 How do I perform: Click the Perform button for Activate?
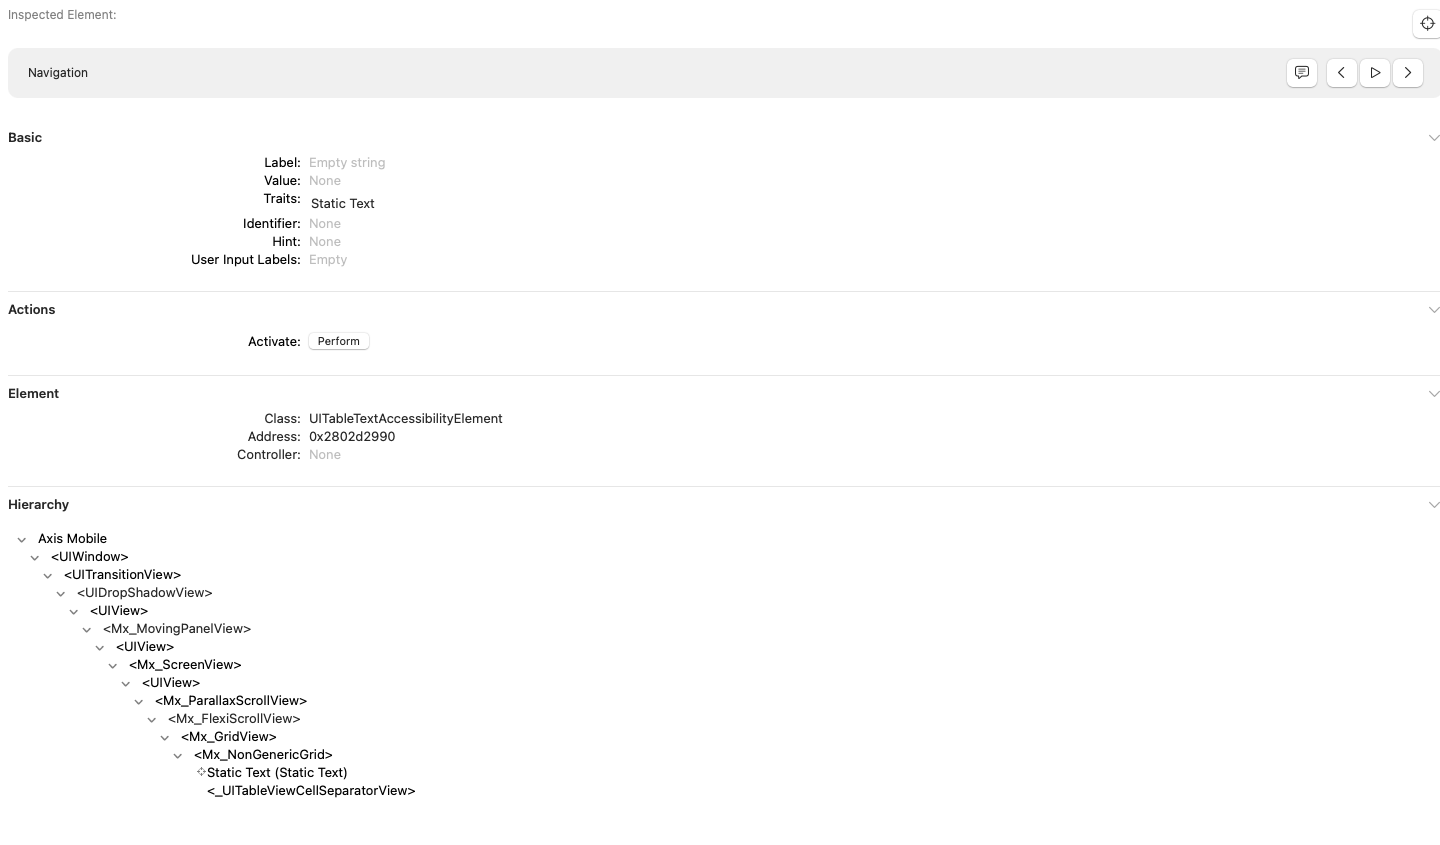pos(339,341)
